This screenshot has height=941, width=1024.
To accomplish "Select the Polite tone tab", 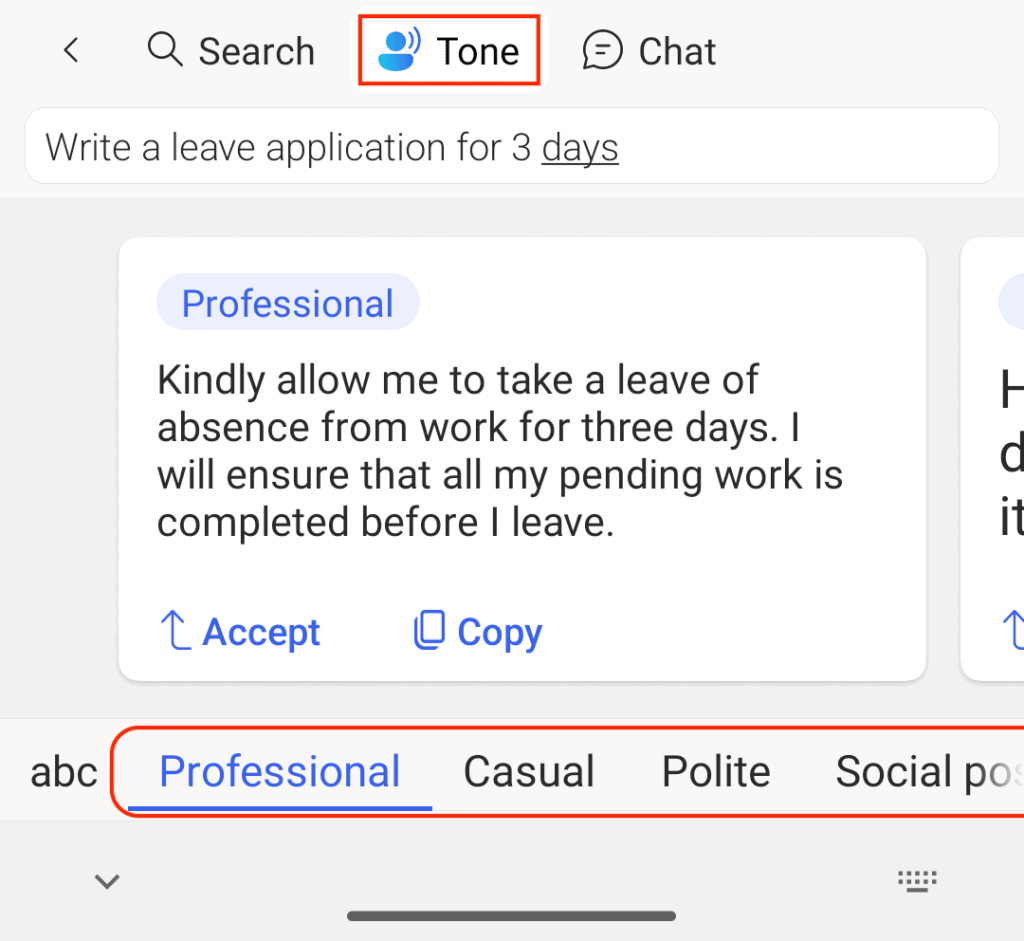I will point(715,770).
